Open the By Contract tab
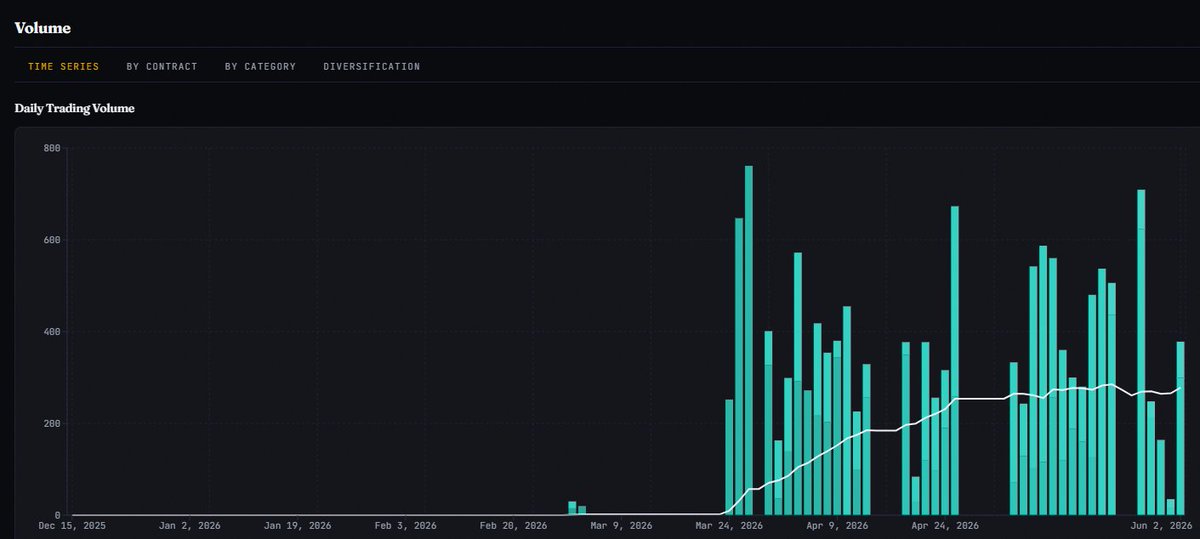 point(162,67)
